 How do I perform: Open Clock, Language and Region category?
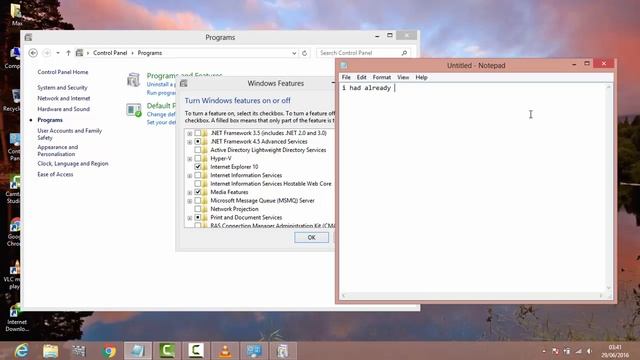point(73,164)
